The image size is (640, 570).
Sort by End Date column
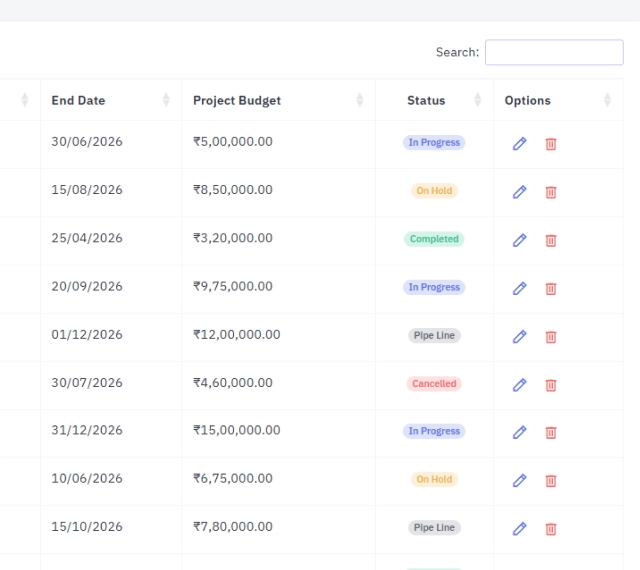pos(111,100)
